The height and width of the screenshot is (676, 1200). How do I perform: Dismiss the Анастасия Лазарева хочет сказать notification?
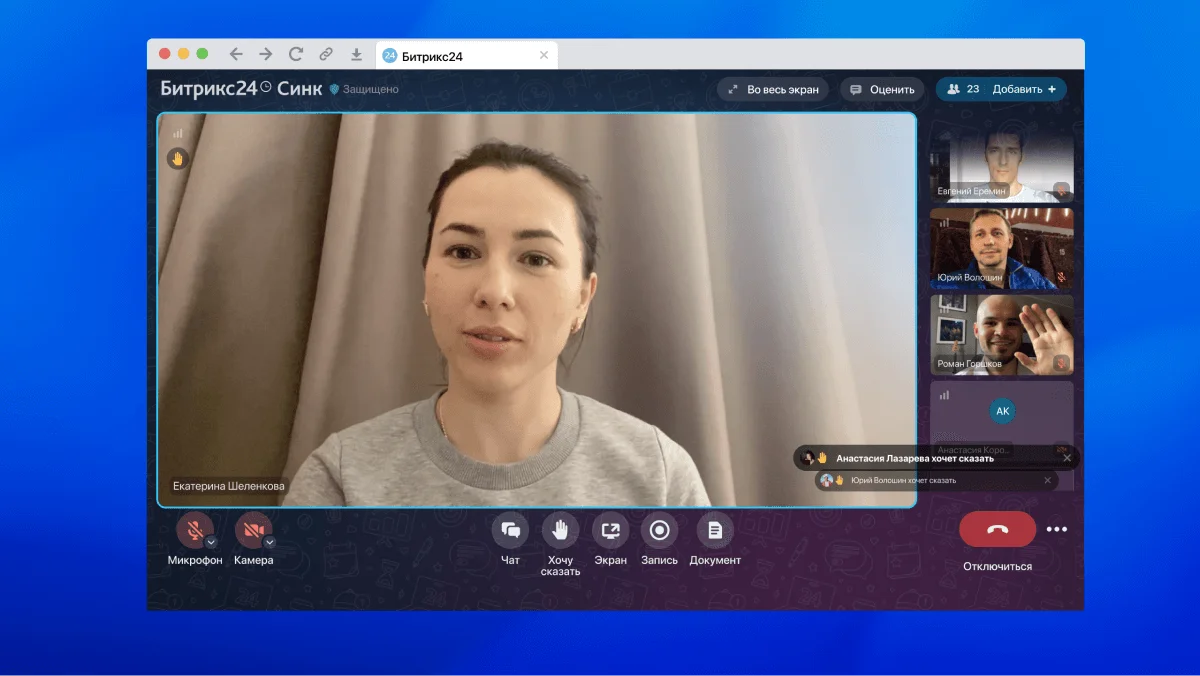pyautogui.click(x=1067, y=458)
